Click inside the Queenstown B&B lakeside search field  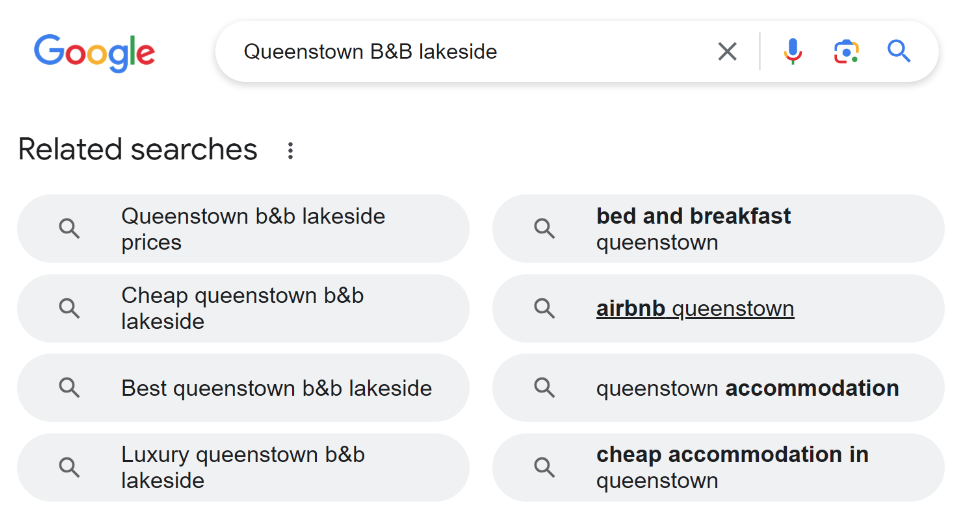point(472,52)
